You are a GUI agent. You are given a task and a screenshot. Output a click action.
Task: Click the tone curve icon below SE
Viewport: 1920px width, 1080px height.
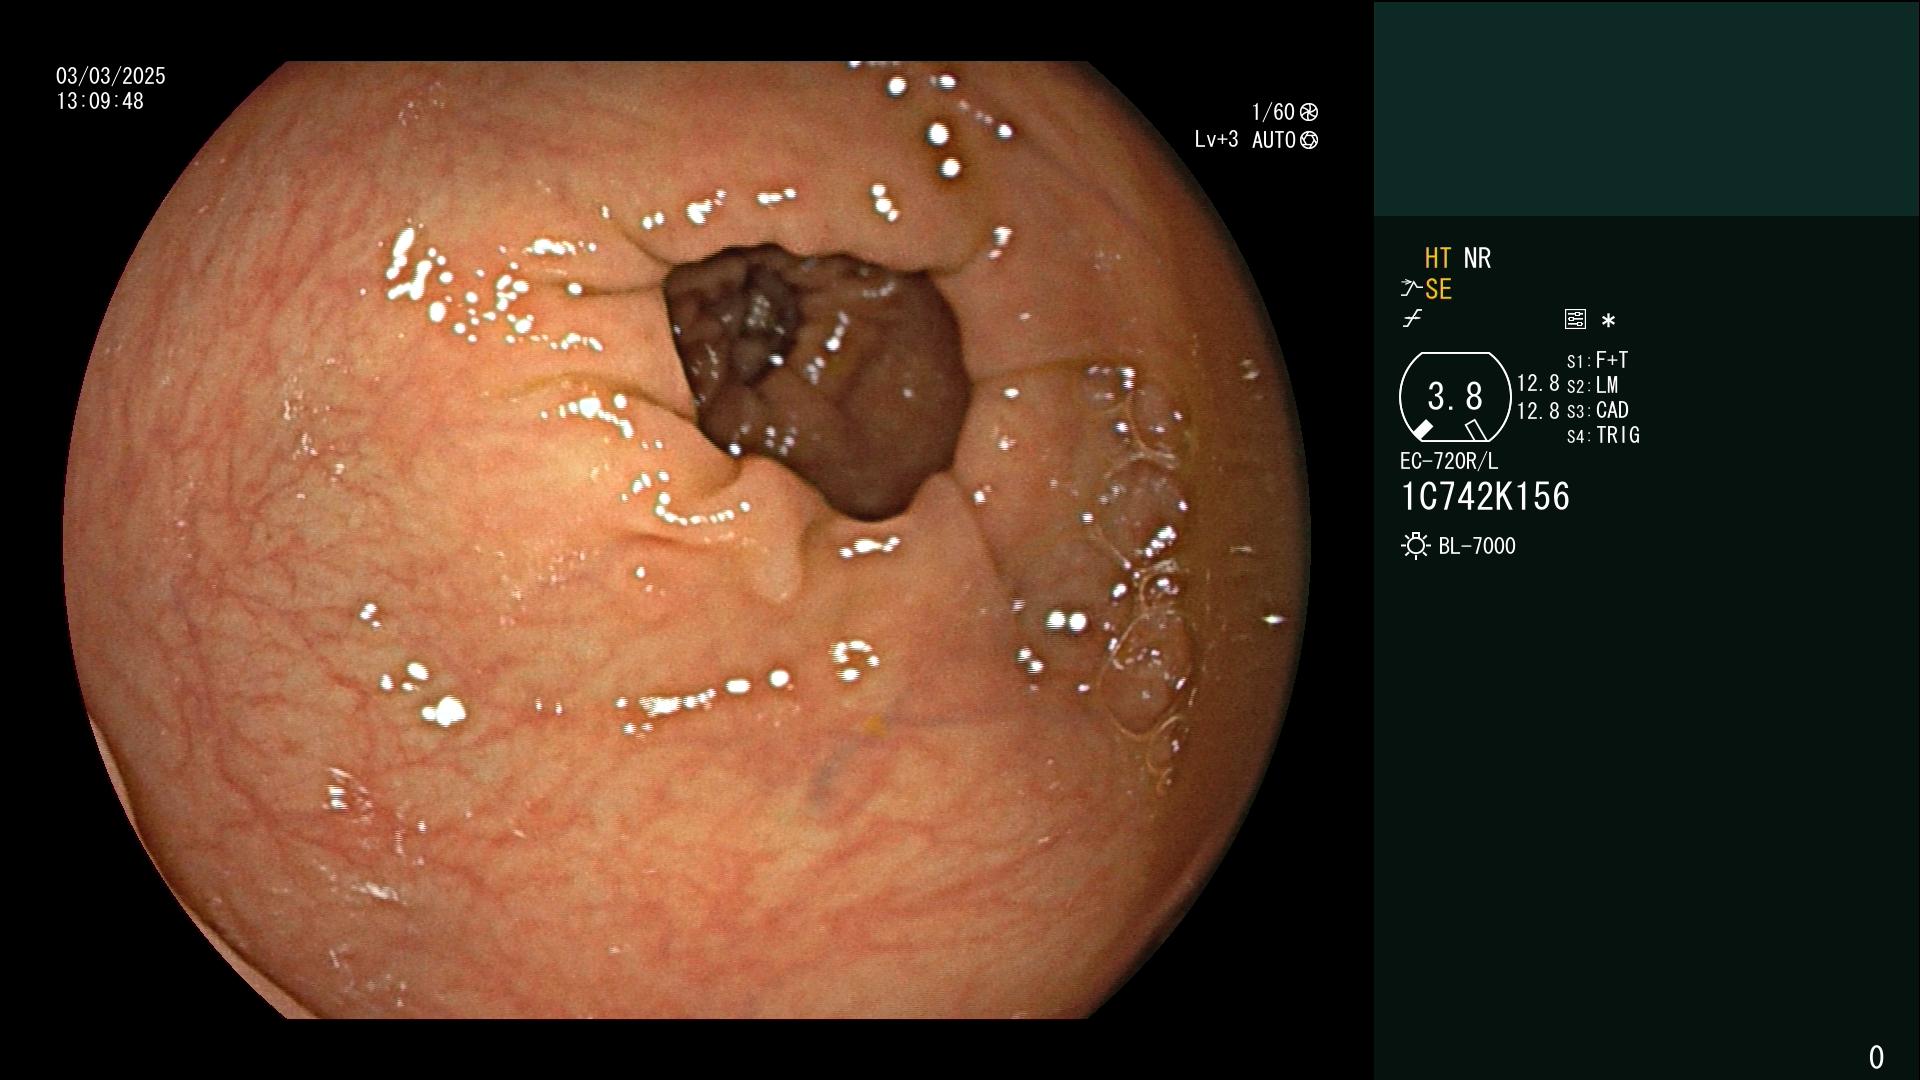pos(1412,319)
